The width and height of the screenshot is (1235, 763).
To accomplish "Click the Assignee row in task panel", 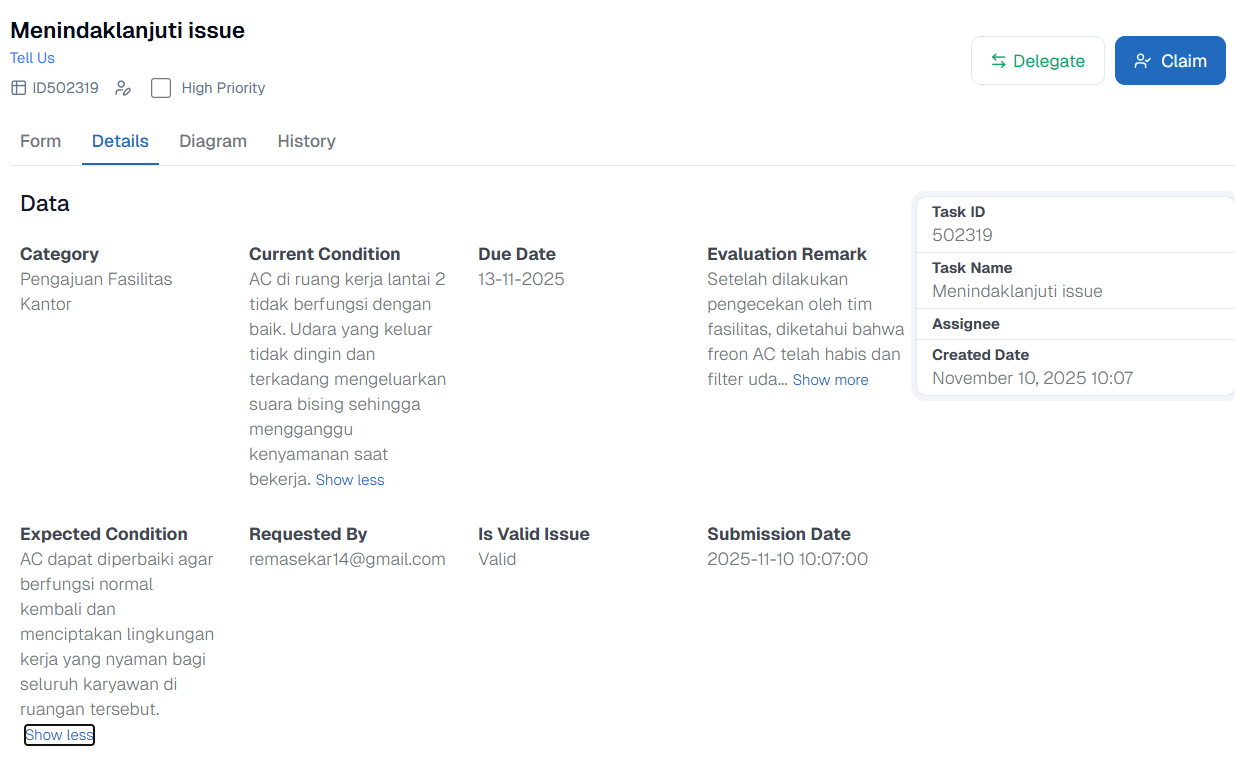I will click(1075, 324).
